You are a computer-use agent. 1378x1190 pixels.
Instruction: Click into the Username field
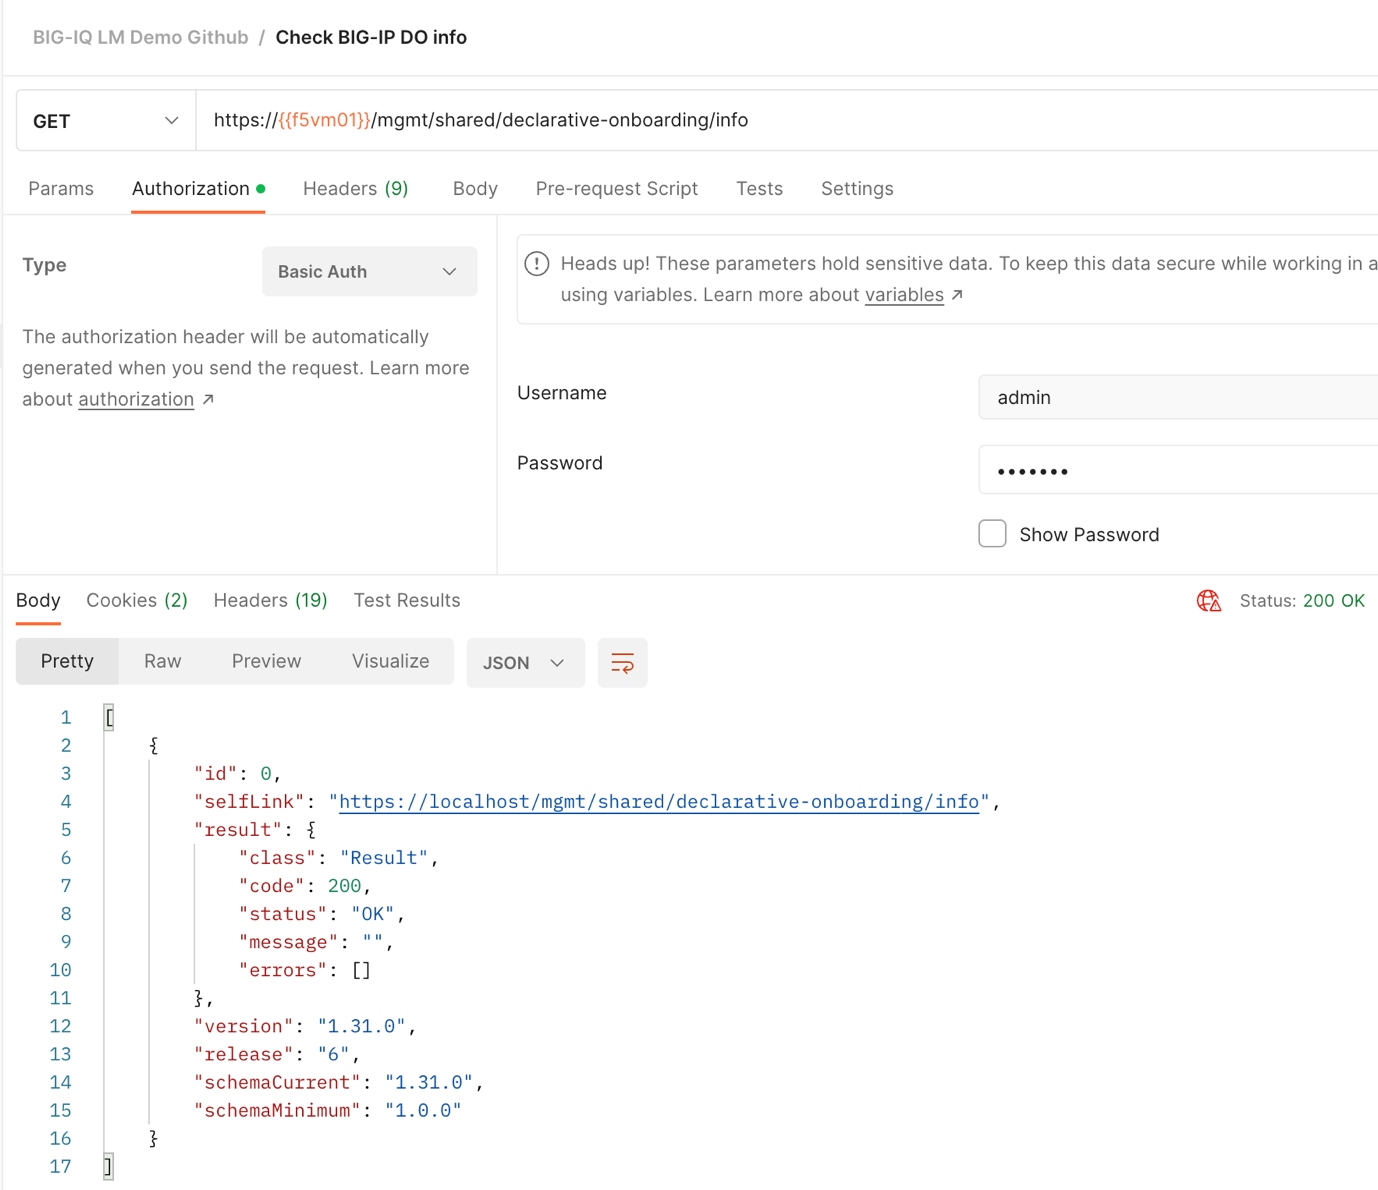click(x=1176, y=398)
